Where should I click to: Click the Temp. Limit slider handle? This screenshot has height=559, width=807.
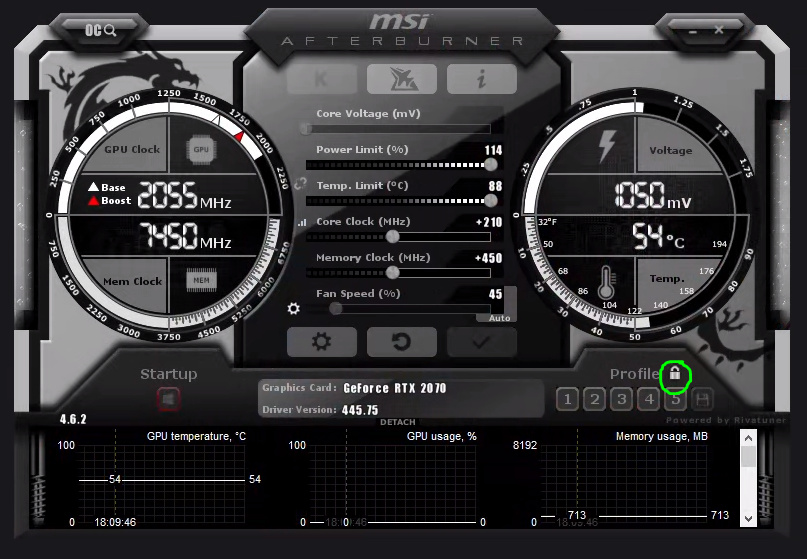click(491, 200)
